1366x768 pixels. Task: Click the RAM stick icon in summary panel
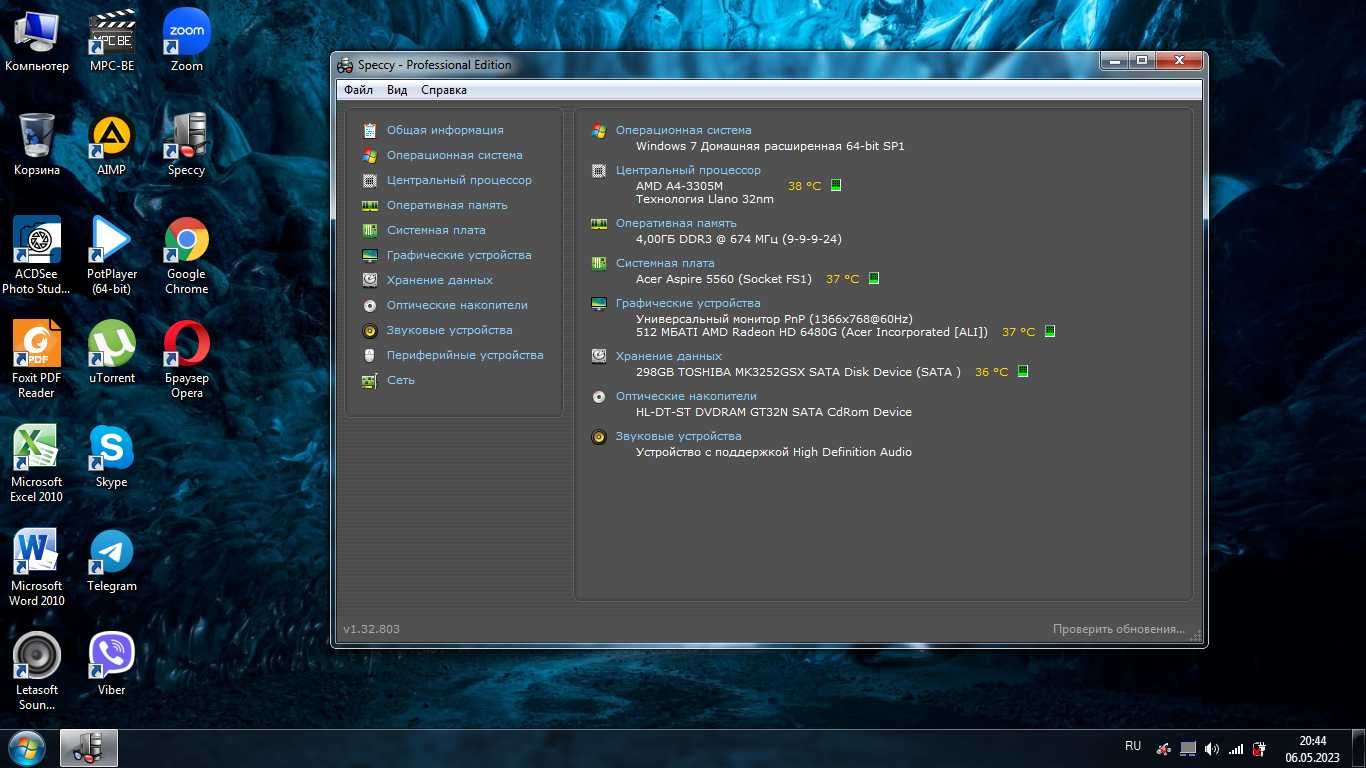click(599, 224)
